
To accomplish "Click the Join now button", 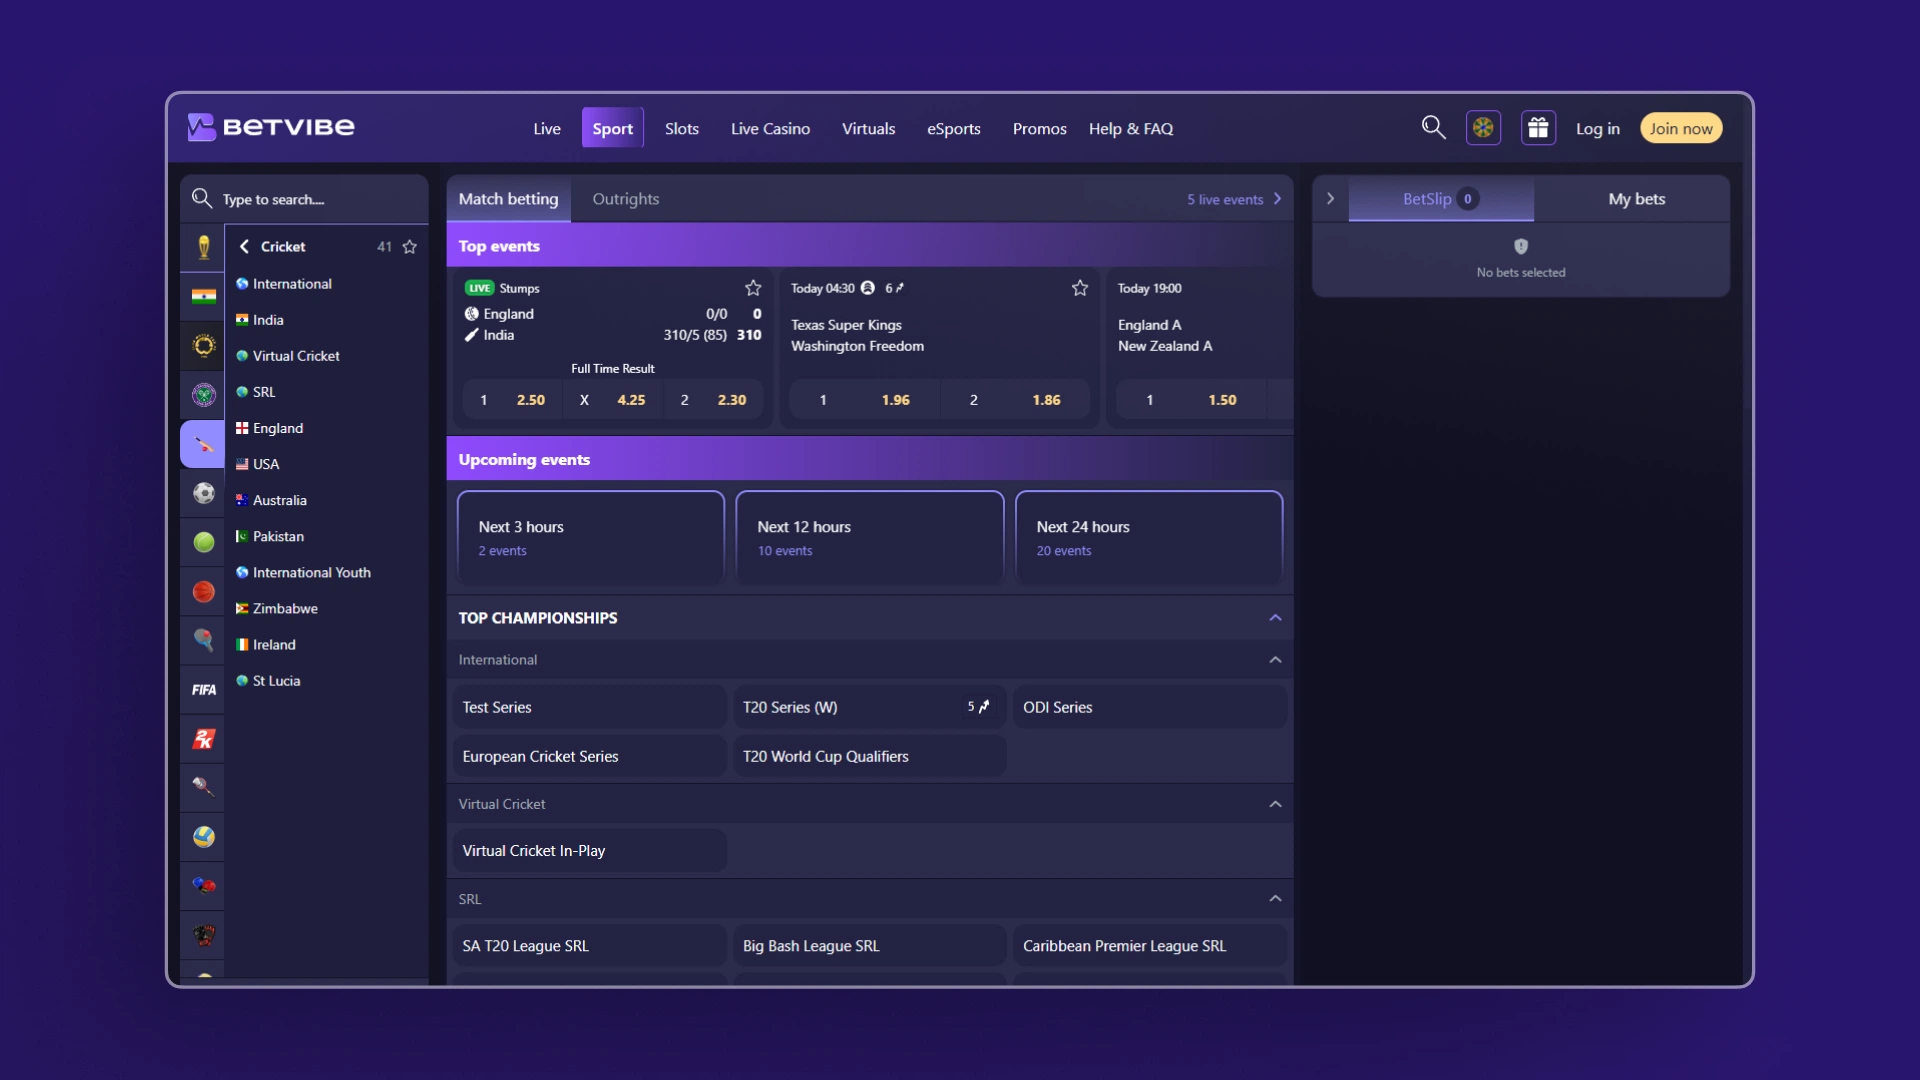I will click(1681, 128).
